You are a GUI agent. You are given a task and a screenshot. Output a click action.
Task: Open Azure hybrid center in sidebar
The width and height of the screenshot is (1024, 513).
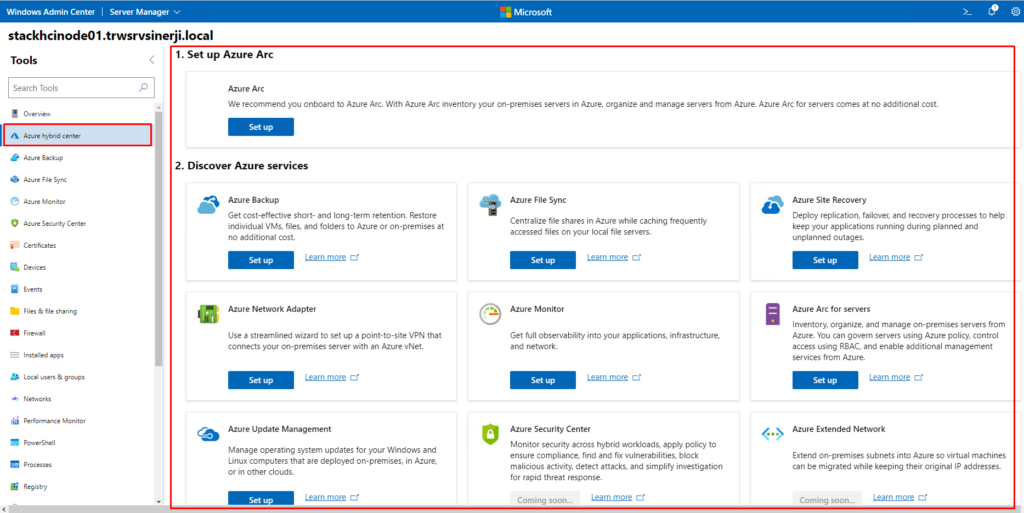click(78, 136)
